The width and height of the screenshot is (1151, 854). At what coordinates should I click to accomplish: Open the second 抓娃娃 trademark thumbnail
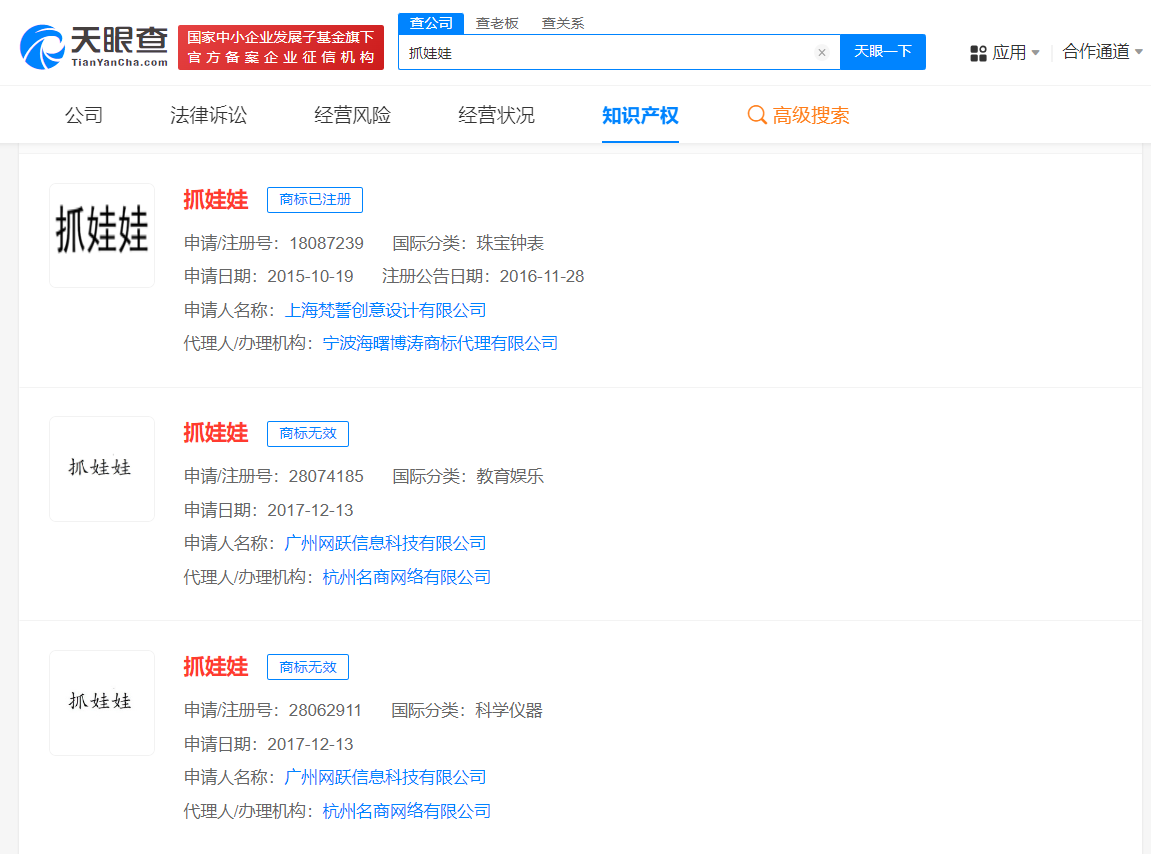point(102,468)
